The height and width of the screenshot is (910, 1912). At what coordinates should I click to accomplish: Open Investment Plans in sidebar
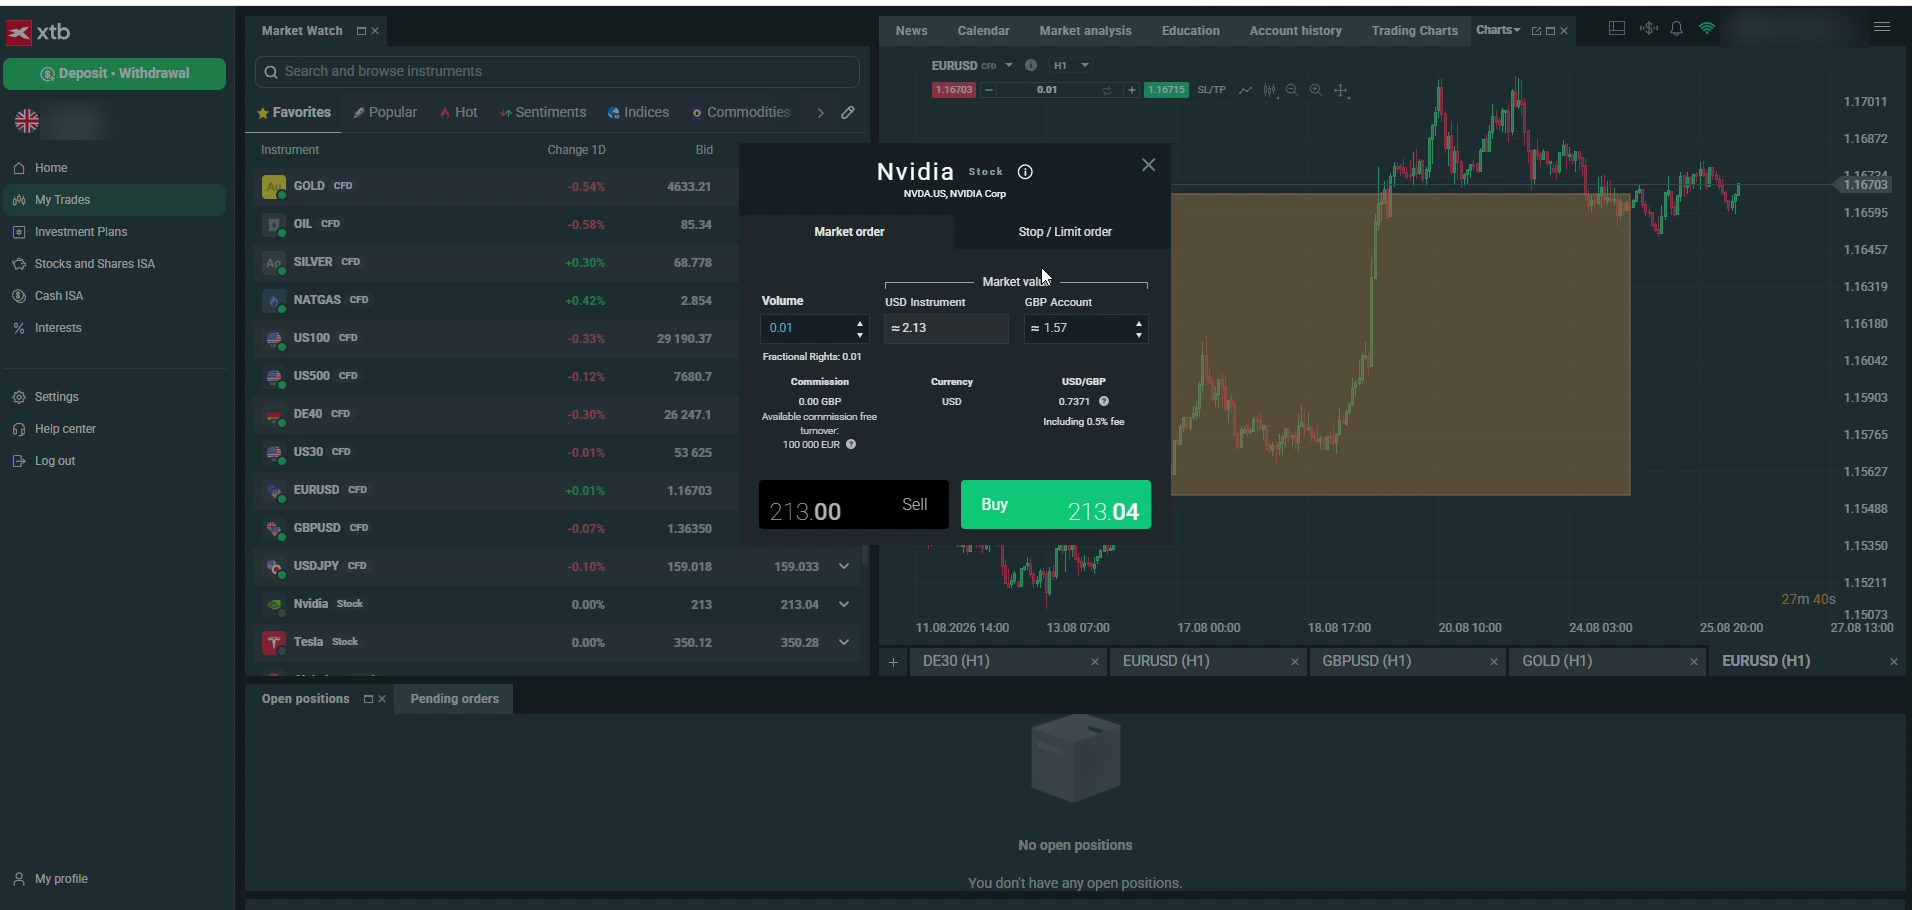coord(81,232)
